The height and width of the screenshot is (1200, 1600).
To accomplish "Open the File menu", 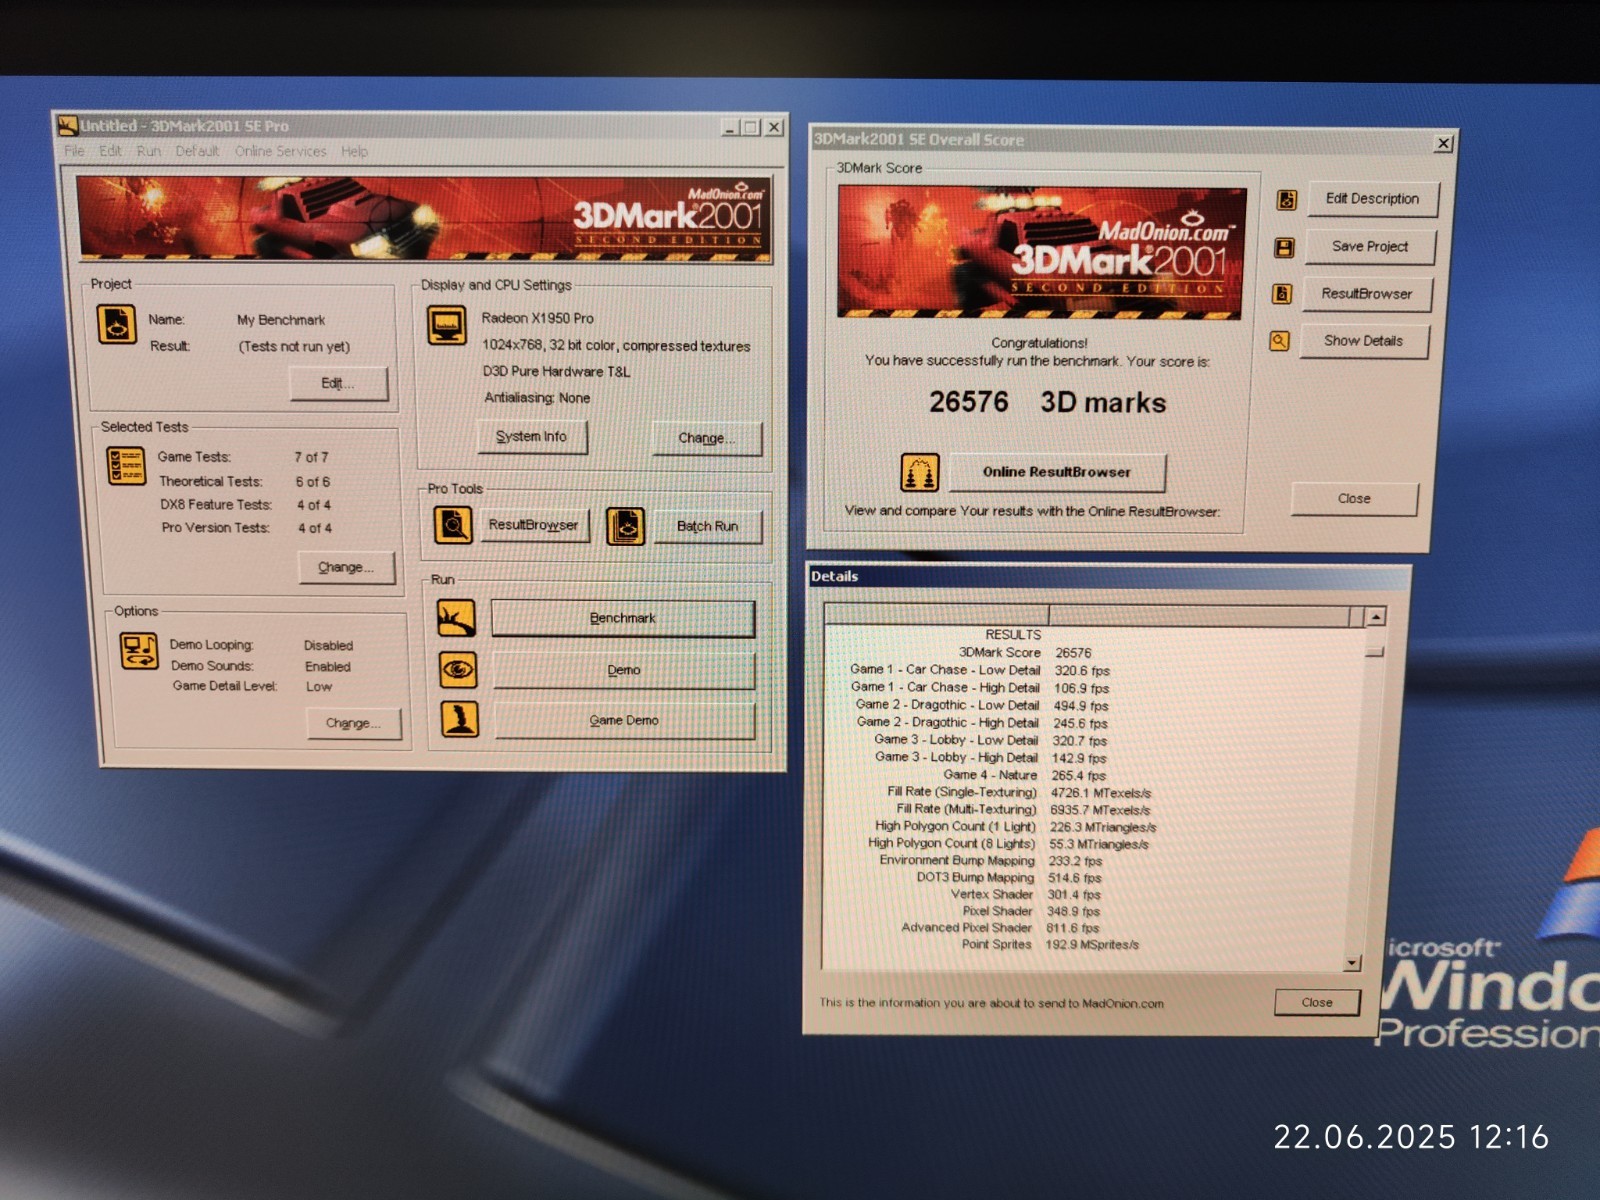I will 74,151.
